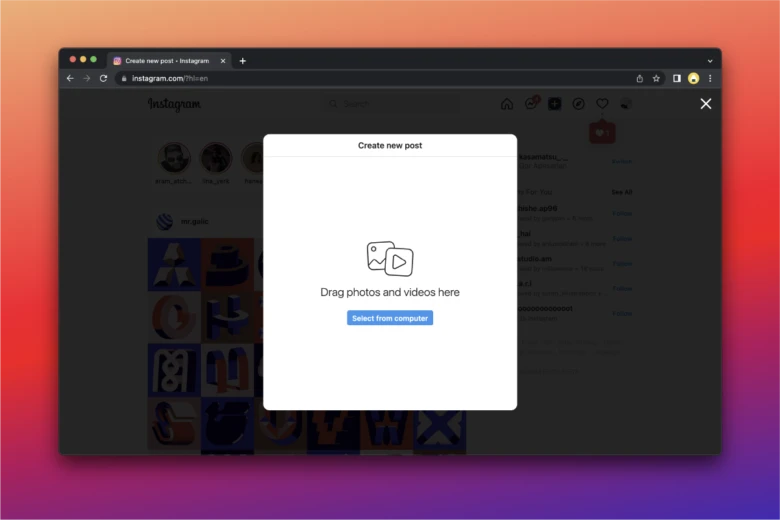
Task: Click the photo and video upload icon
Action: click(390, 259)
